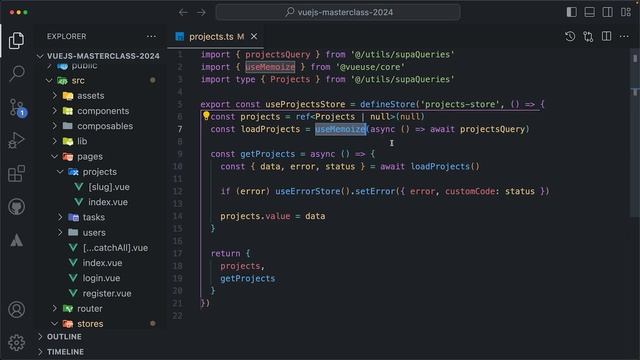Go forward with the right arrow

tap(201, 13)
